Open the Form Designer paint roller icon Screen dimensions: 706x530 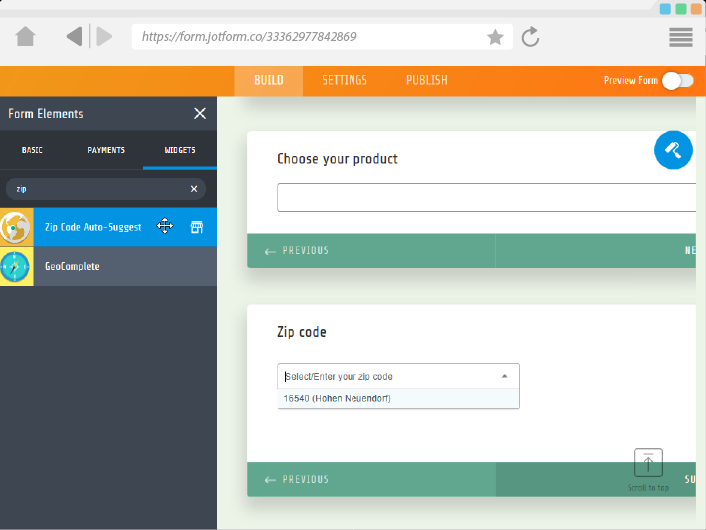(673, 150)
